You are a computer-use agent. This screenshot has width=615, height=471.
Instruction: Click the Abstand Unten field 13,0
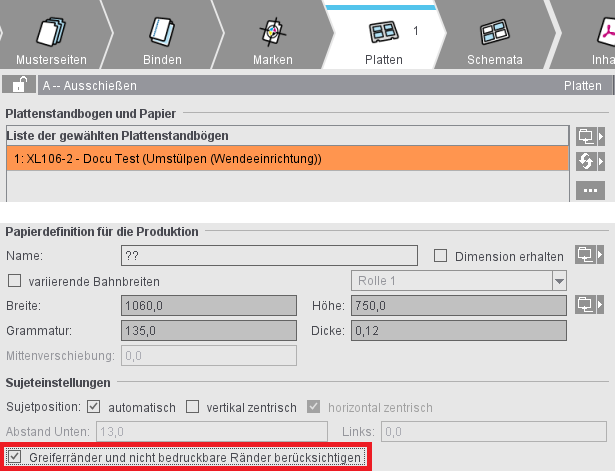(212, 431)
